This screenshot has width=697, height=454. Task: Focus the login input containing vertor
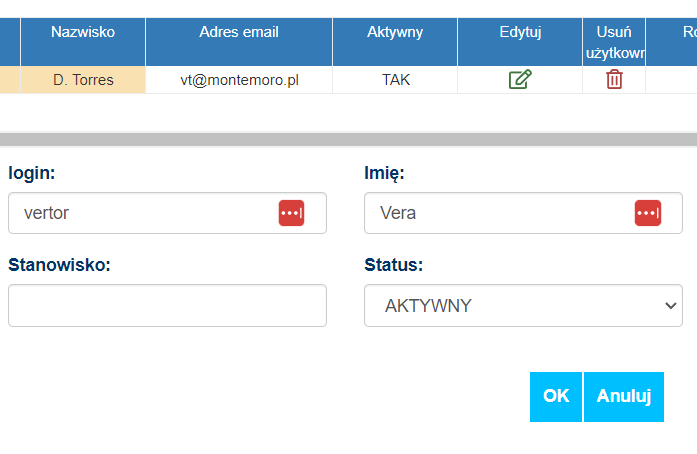(167, 213)
